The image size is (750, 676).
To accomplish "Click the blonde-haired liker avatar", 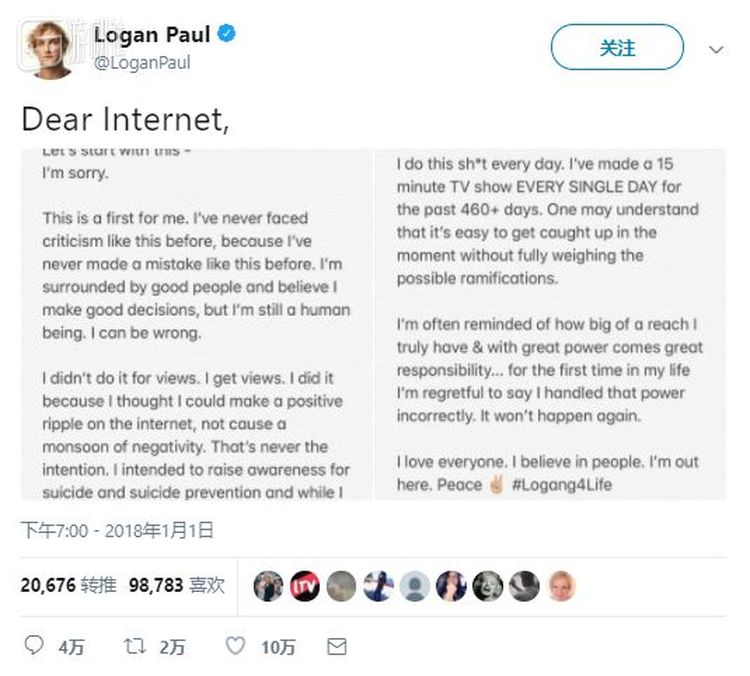I will point(561,586).
